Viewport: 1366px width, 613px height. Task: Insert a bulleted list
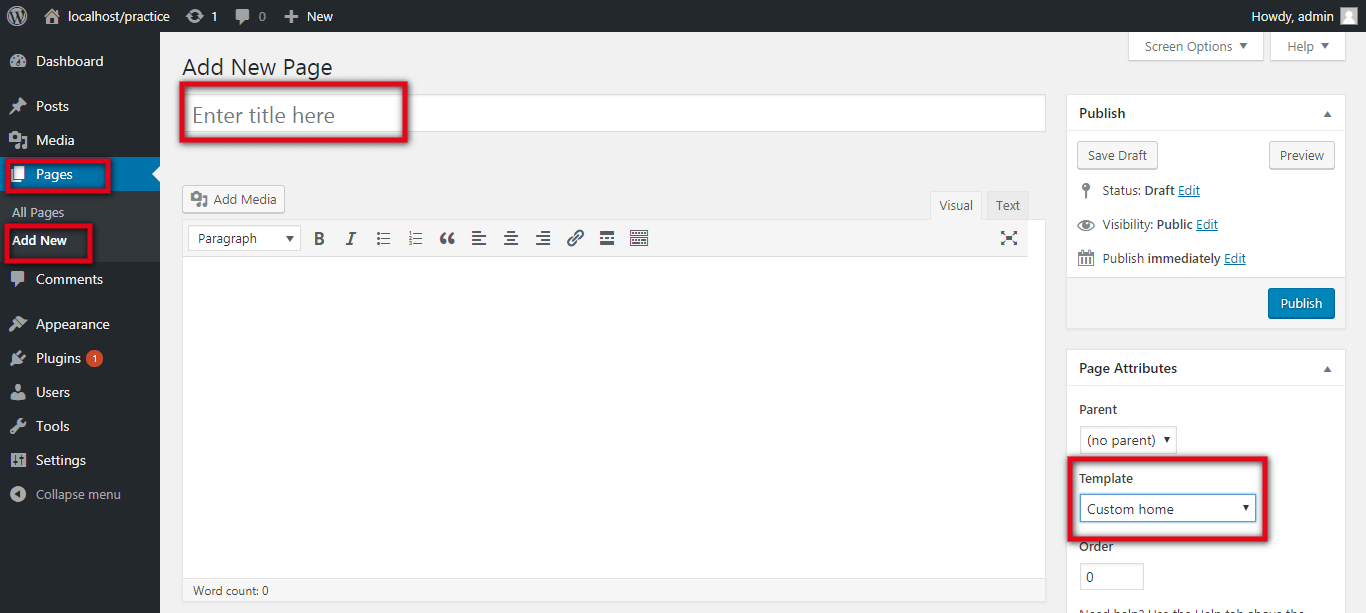[383, 239]
